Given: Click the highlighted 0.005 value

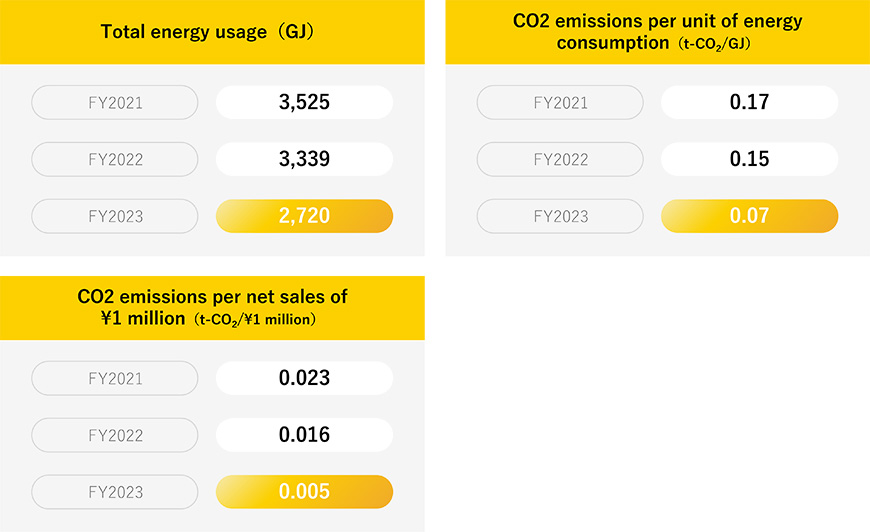Looking at the screenshot, I should pyautogui.click(x=304, y=492).
